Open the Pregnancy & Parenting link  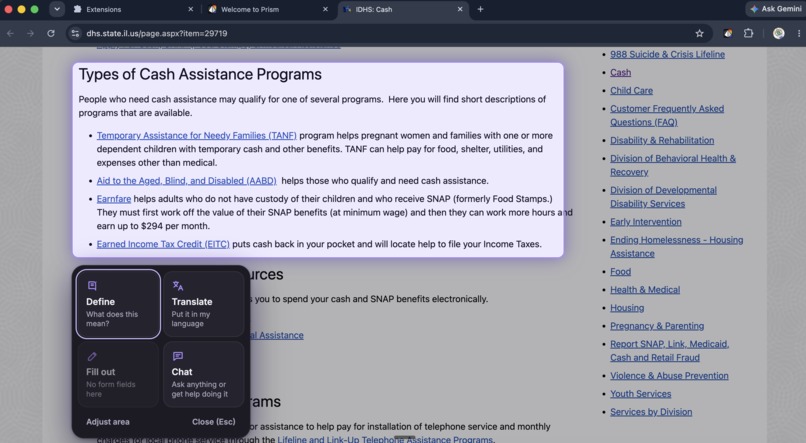pyautogui.click(x=657, y=326)
